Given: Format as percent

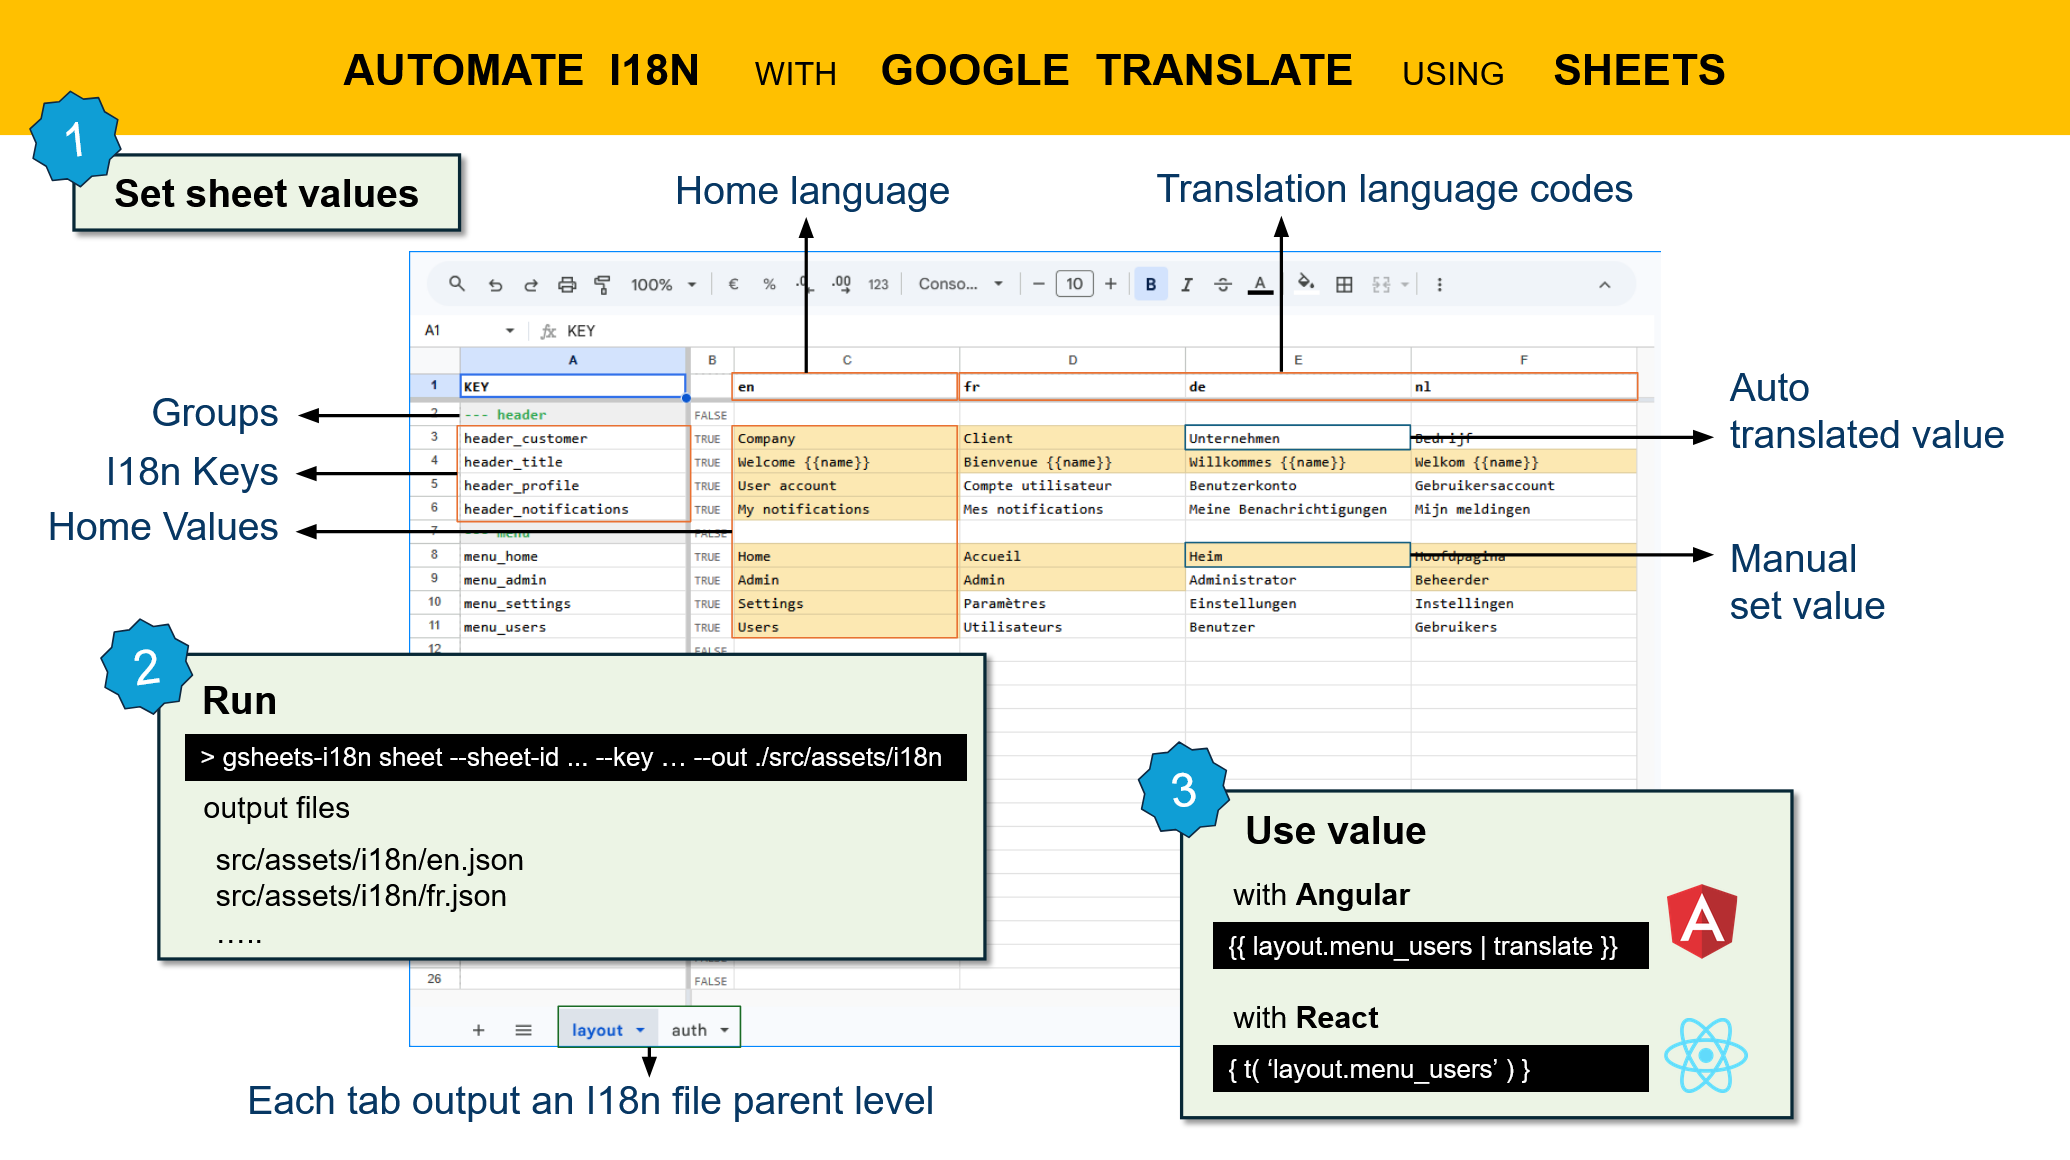Looking at the screenshot, I should pos(769,285).
